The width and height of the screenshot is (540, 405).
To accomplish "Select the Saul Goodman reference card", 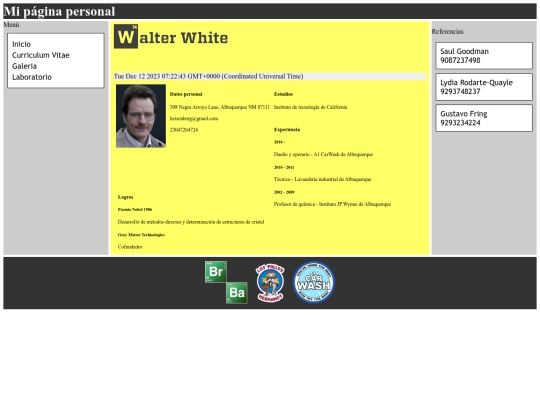I will click(x=484, y=56).
